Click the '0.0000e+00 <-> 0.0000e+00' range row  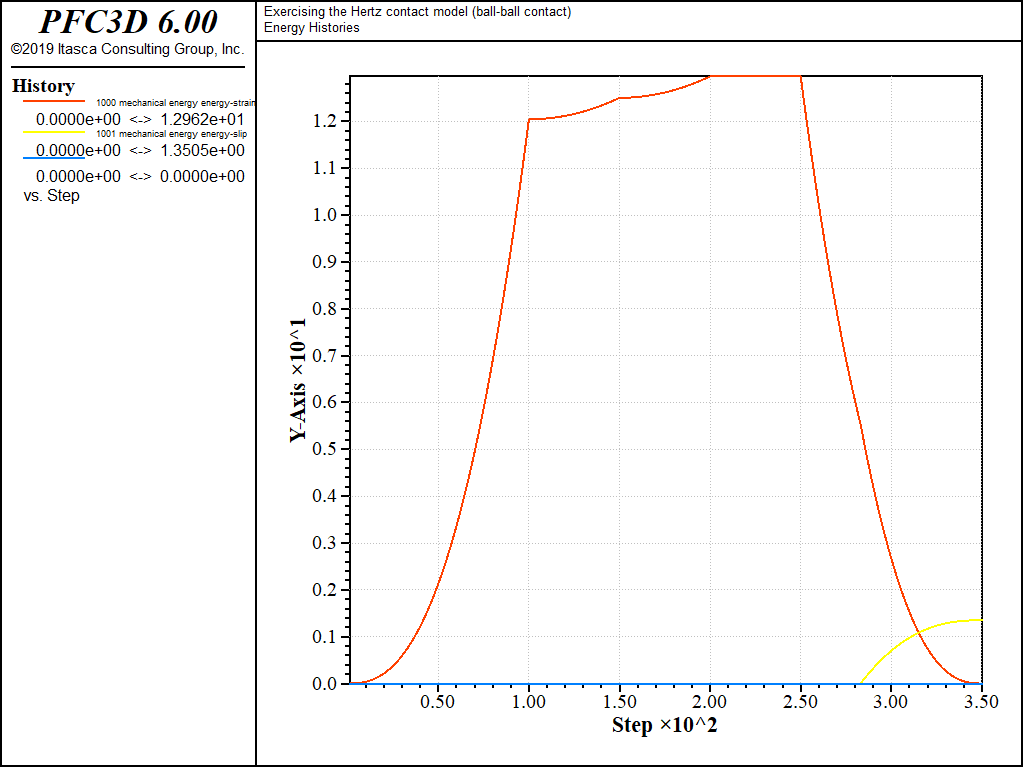point(140,176)
